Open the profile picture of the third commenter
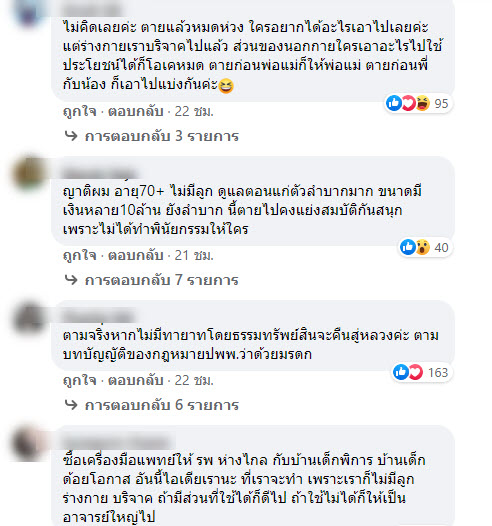Screen dimensions: 492x526 click(x=30, y=317)
